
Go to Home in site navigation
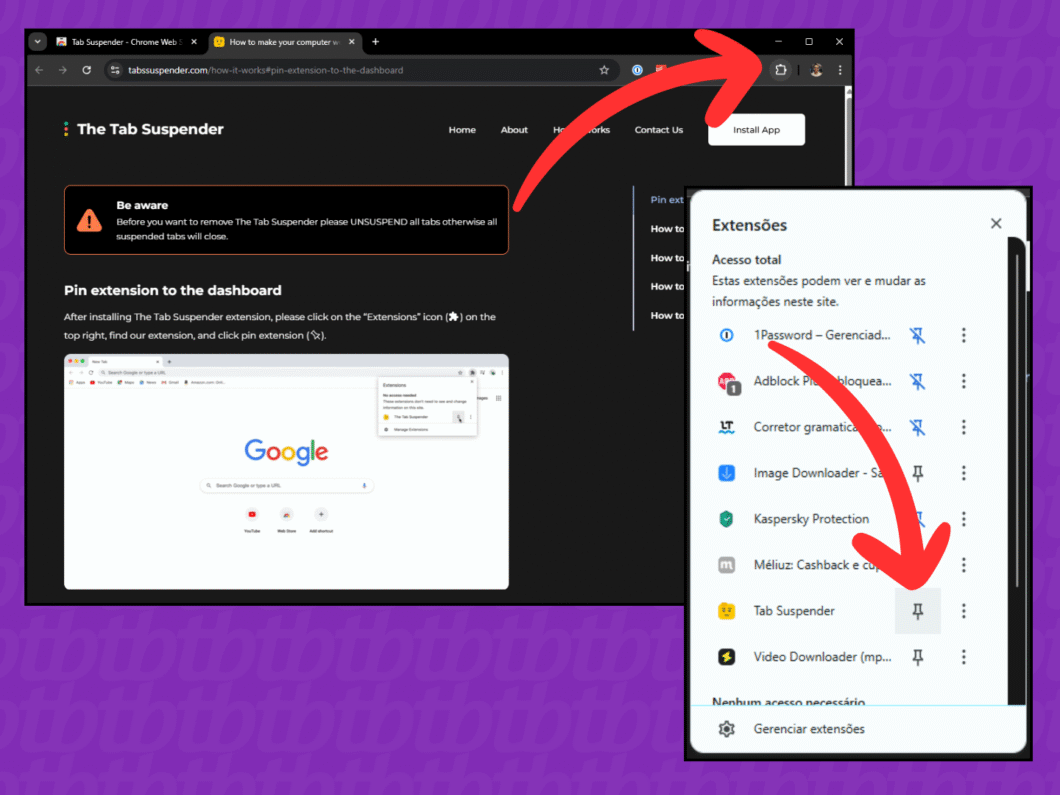coord(462,130)
